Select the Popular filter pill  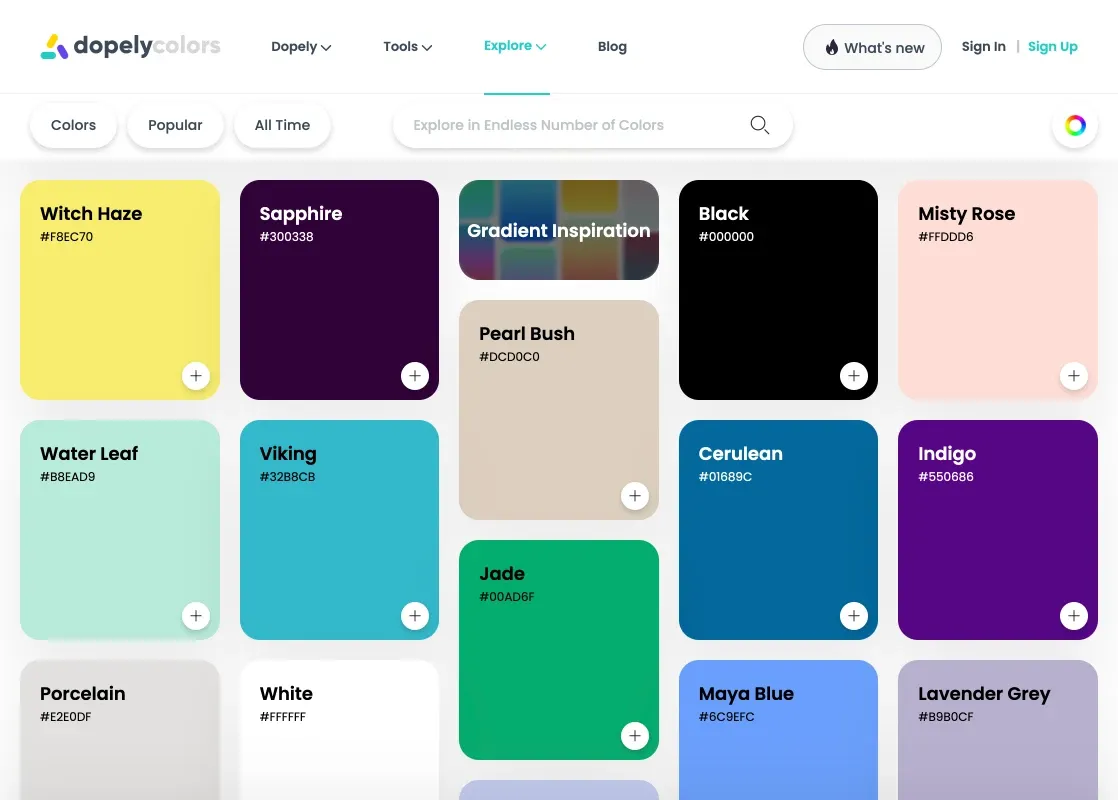(x=175, y=125)
